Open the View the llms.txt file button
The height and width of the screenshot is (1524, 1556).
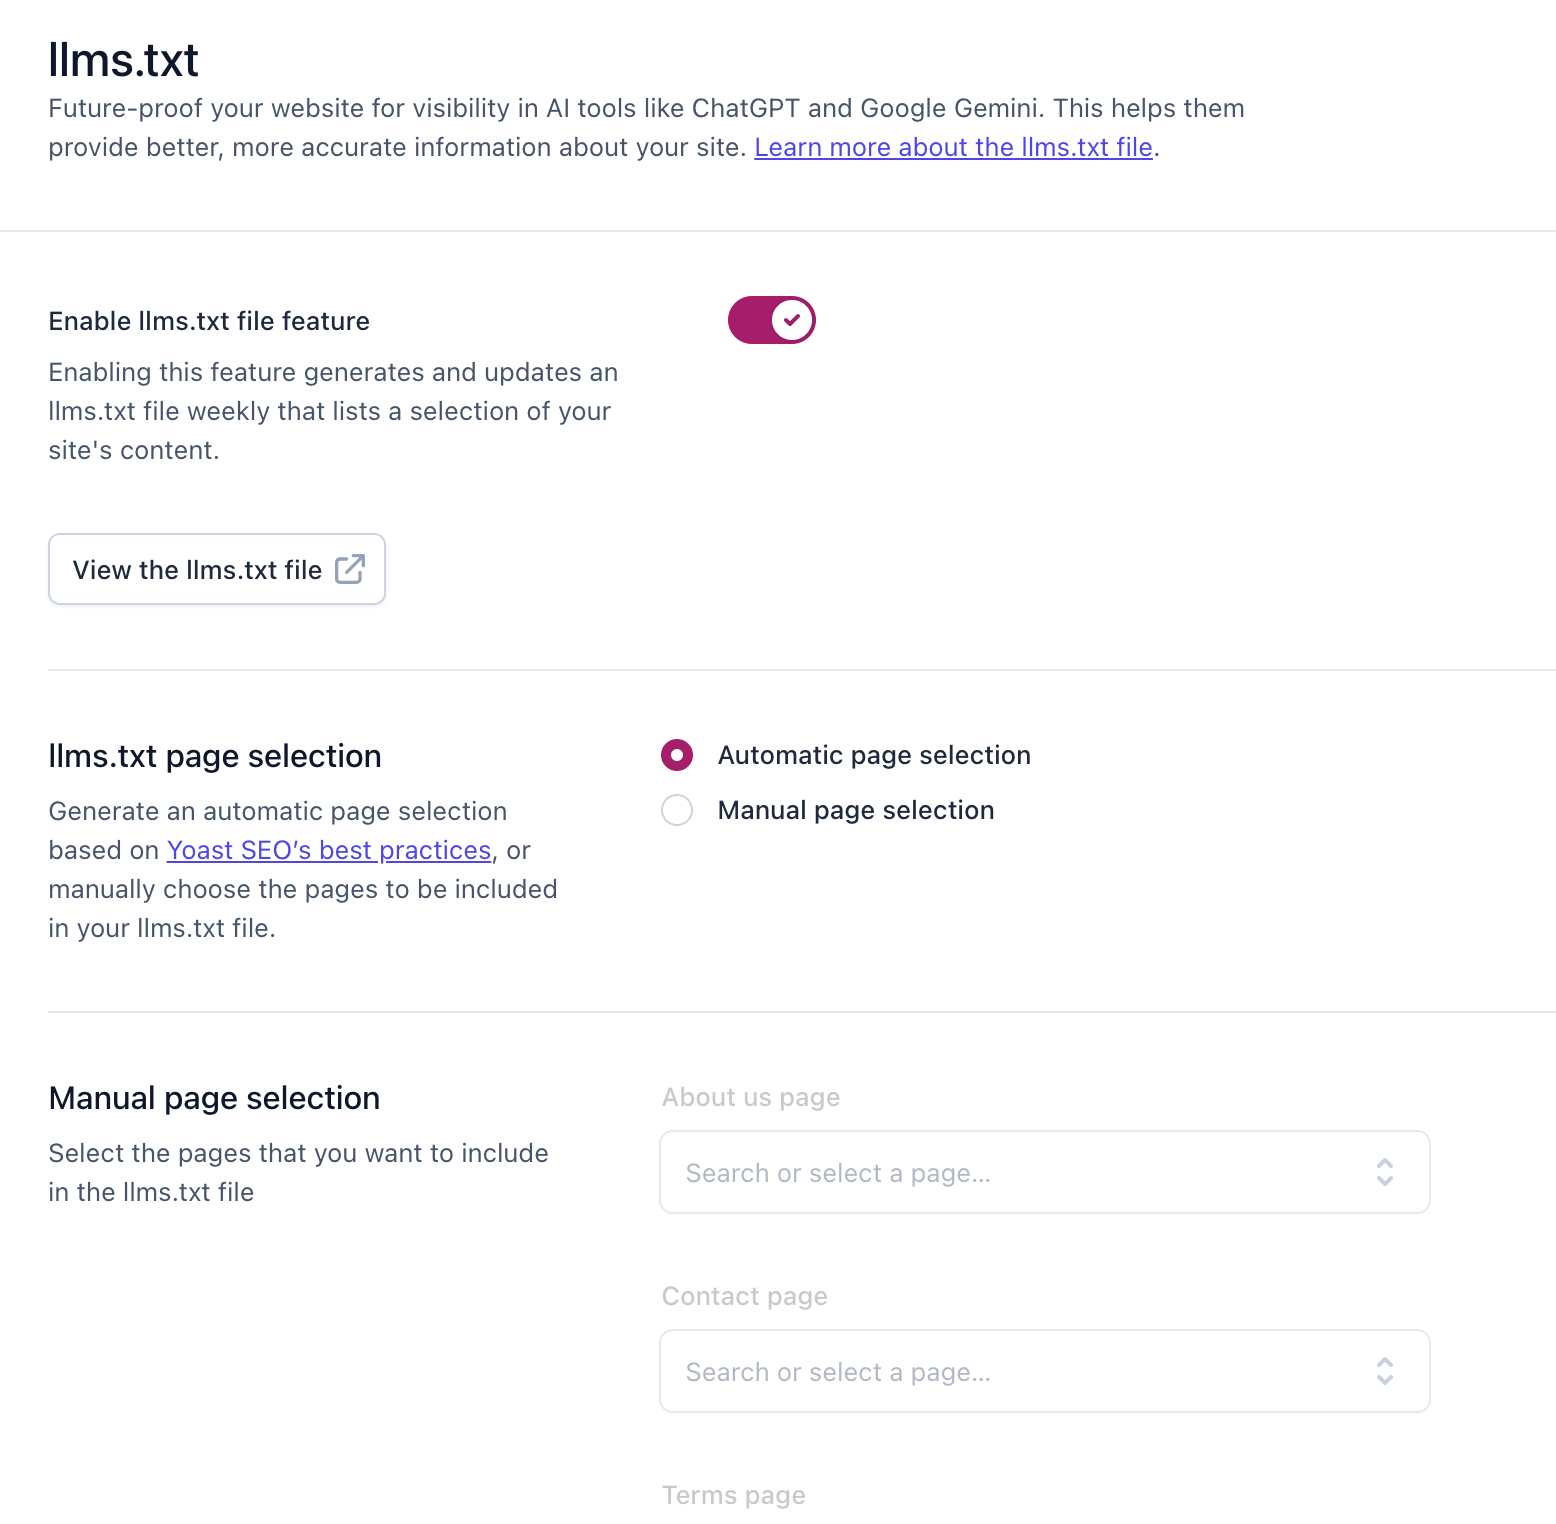pyautogui.click(x=216, y=569)
